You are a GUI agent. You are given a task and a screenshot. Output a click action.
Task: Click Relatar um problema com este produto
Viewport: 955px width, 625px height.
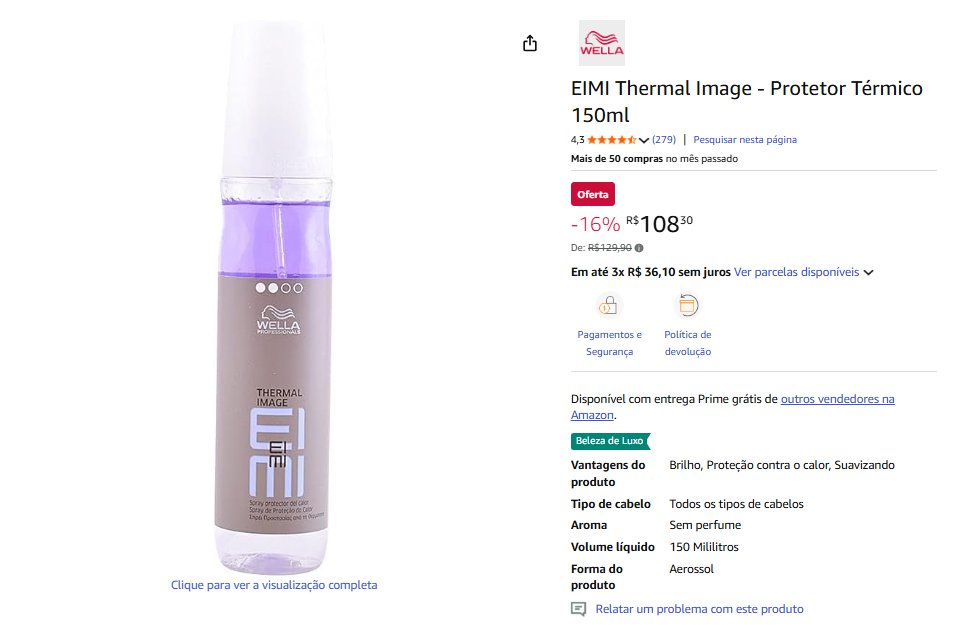click(699, 609)
